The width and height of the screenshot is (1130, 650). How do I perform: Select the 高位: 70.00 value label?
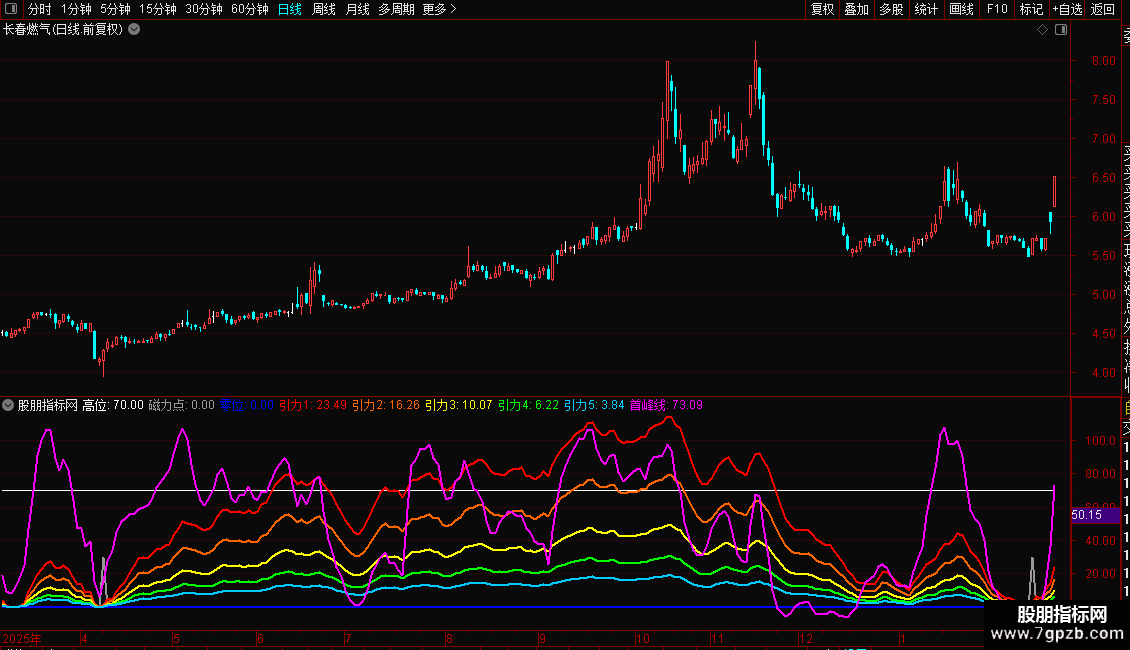pyautogui.click(x=113, y=405)
